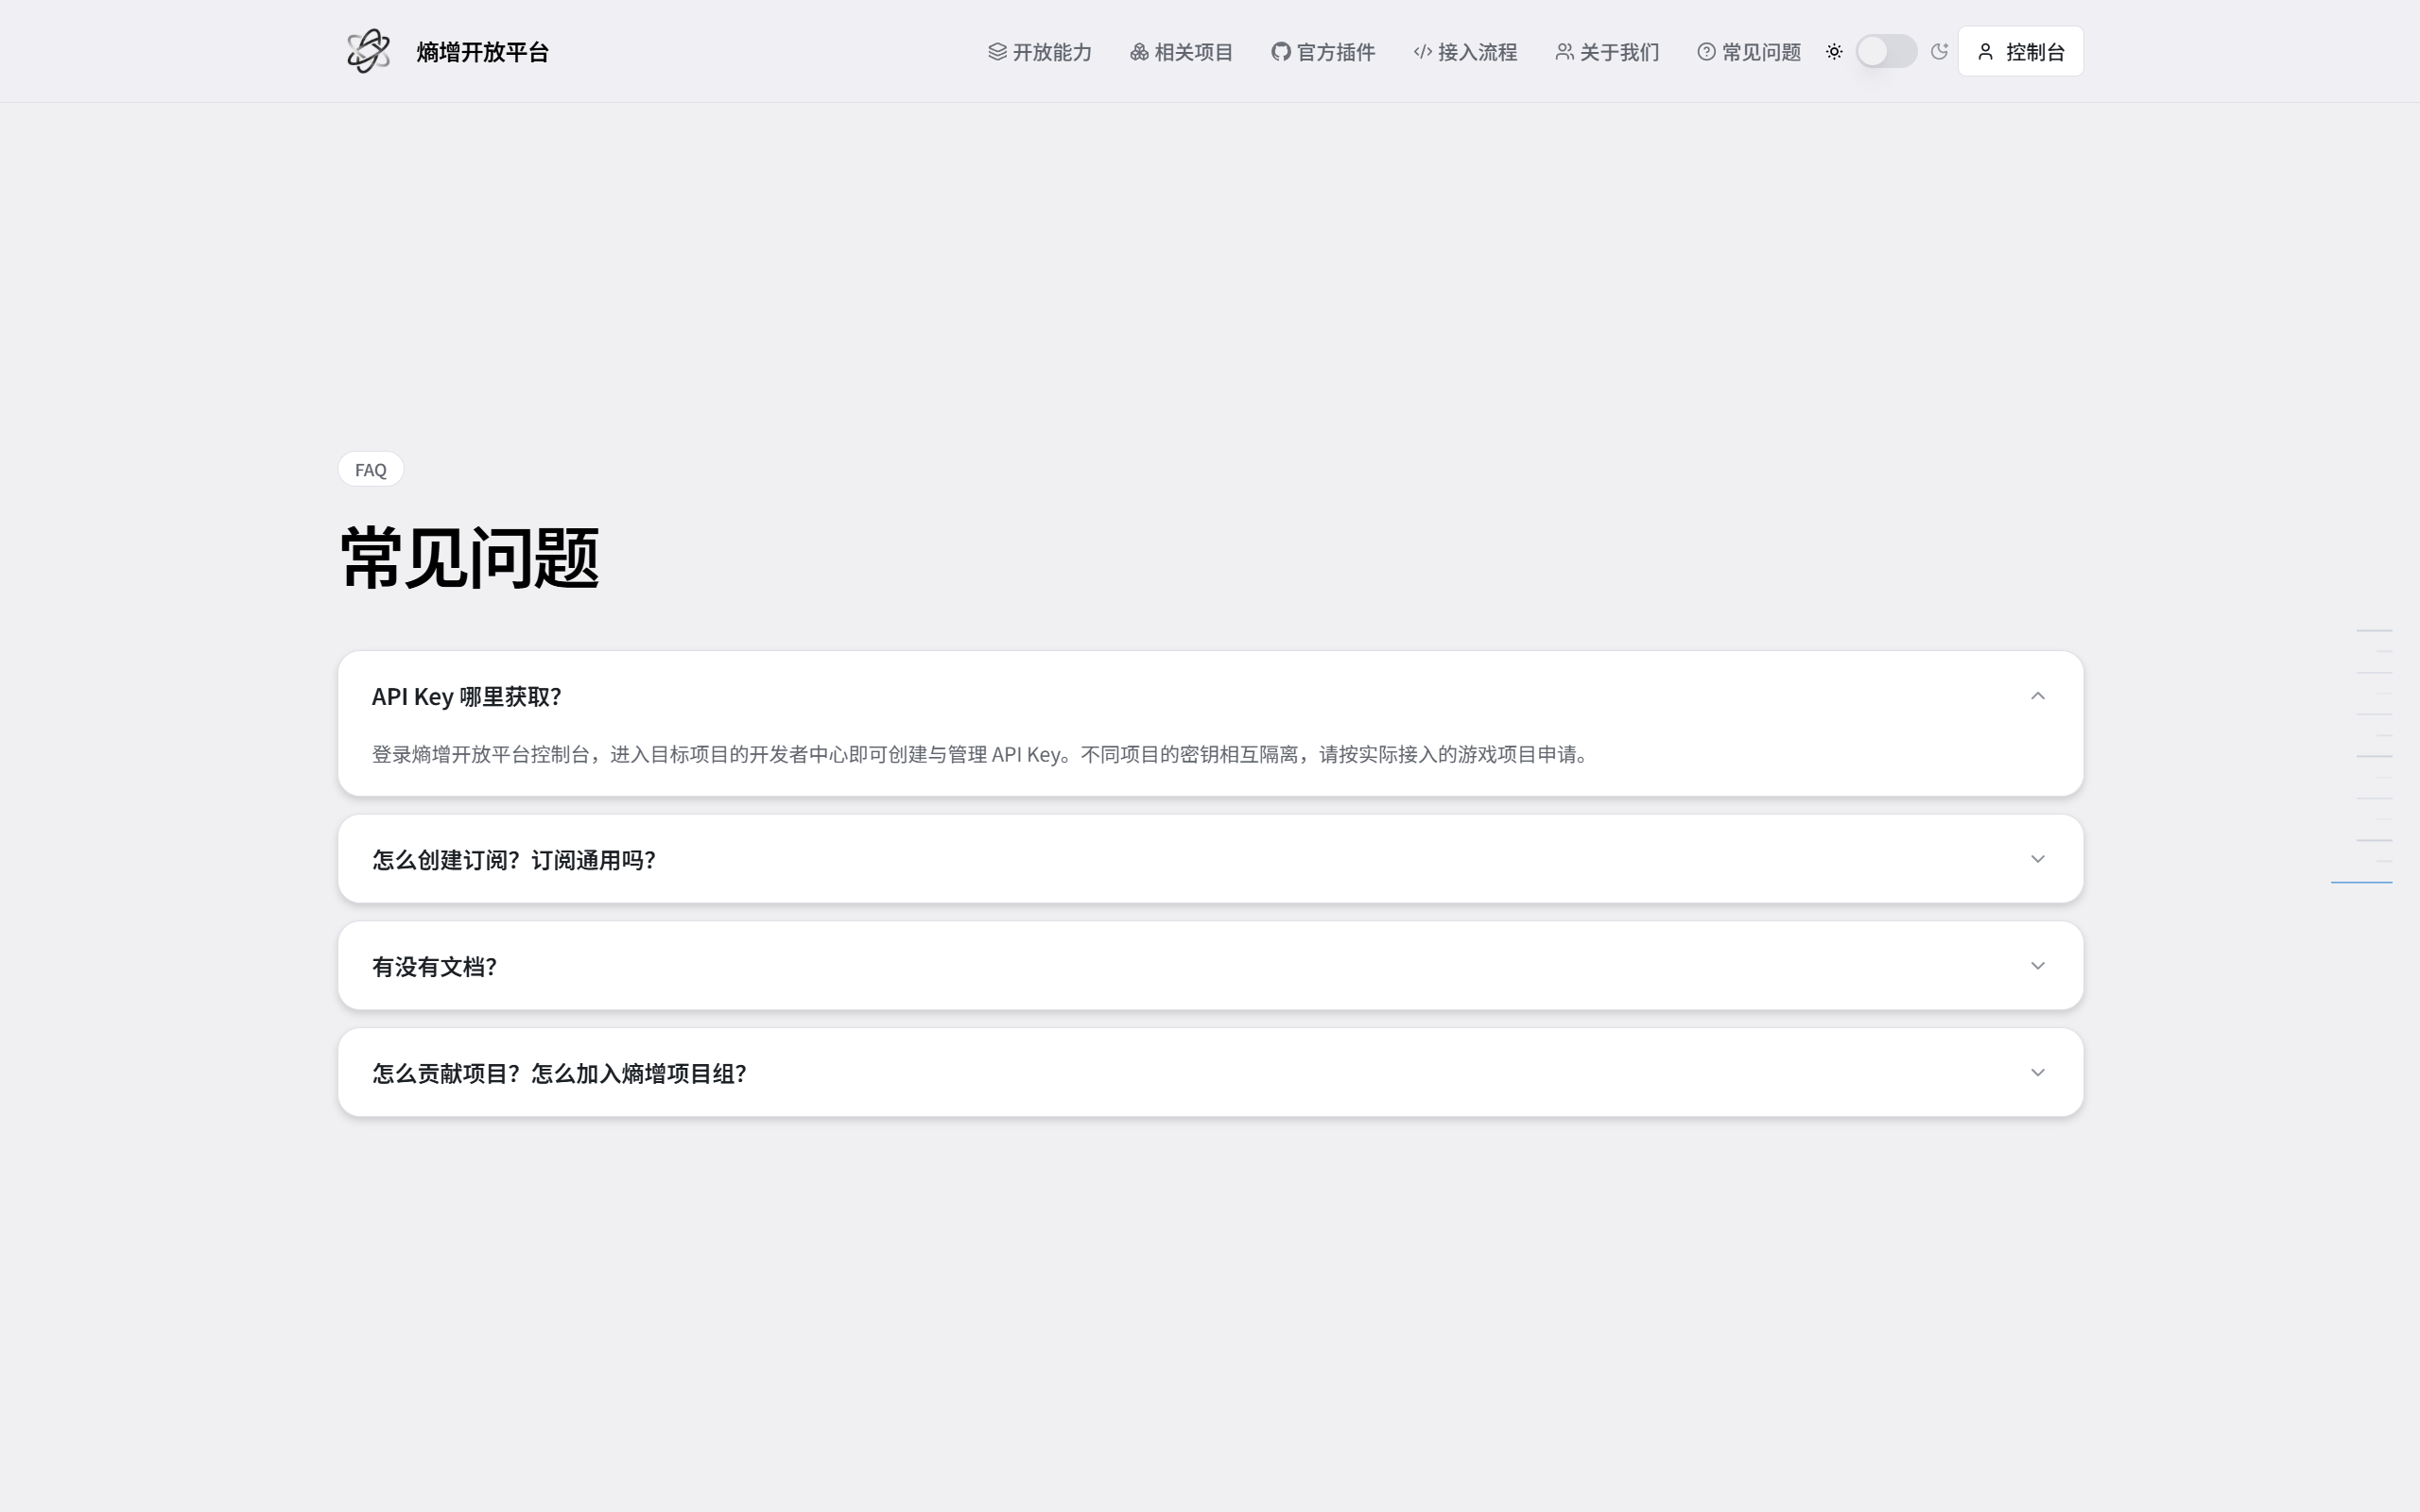2420x1512 pixels.
Task: Navigate to 接入流程
Action: click(1465, 52)
